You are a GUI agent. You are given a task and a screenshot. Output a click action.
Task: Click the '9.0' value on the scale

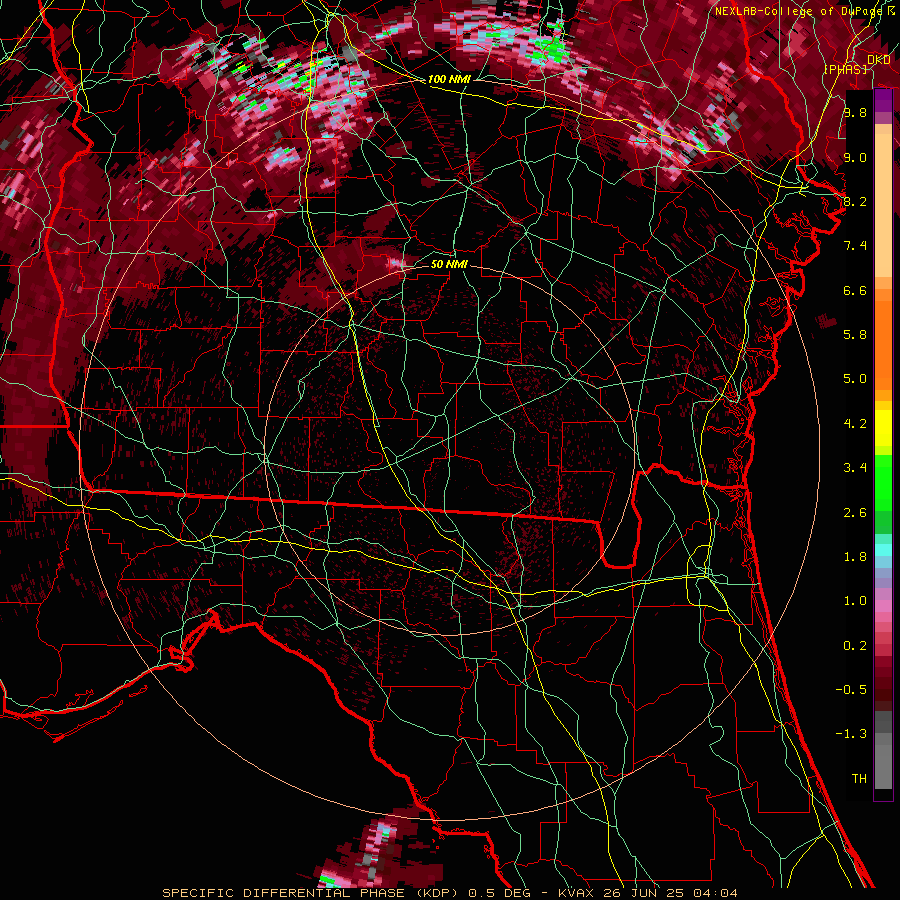tap(855, 157)
